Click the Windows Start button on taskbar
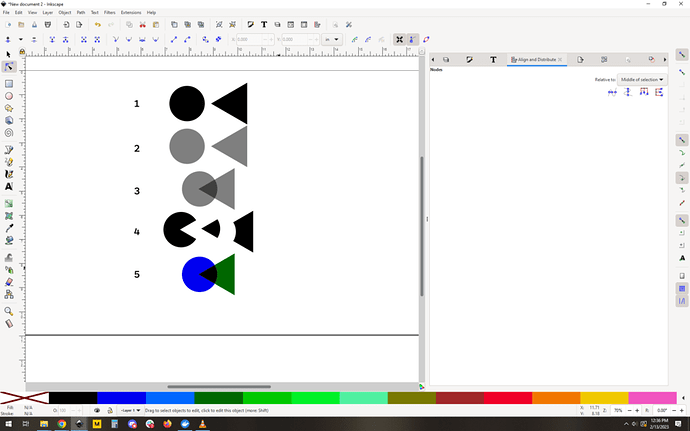The width and height of the screenshot is (690, 431). tap(9, 424)
